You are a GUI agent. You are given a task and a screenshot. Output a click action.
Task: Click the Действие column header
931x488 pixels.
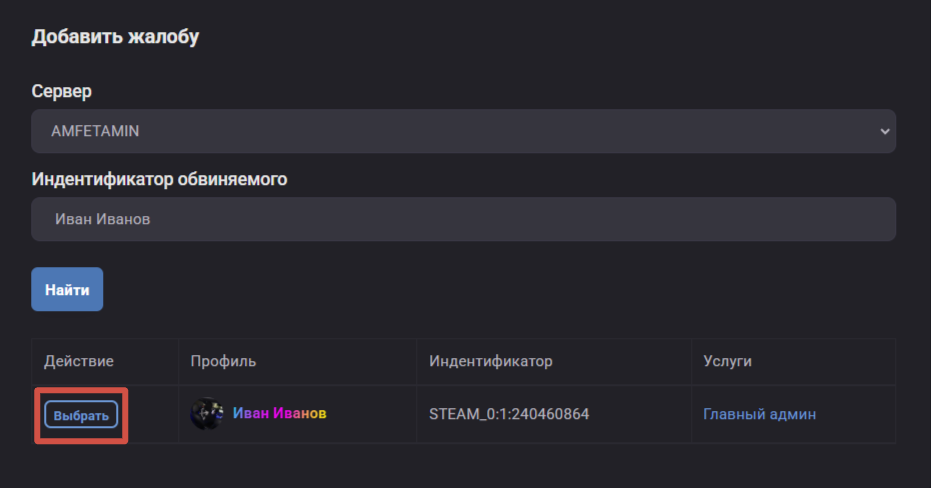tap(78, 361)
